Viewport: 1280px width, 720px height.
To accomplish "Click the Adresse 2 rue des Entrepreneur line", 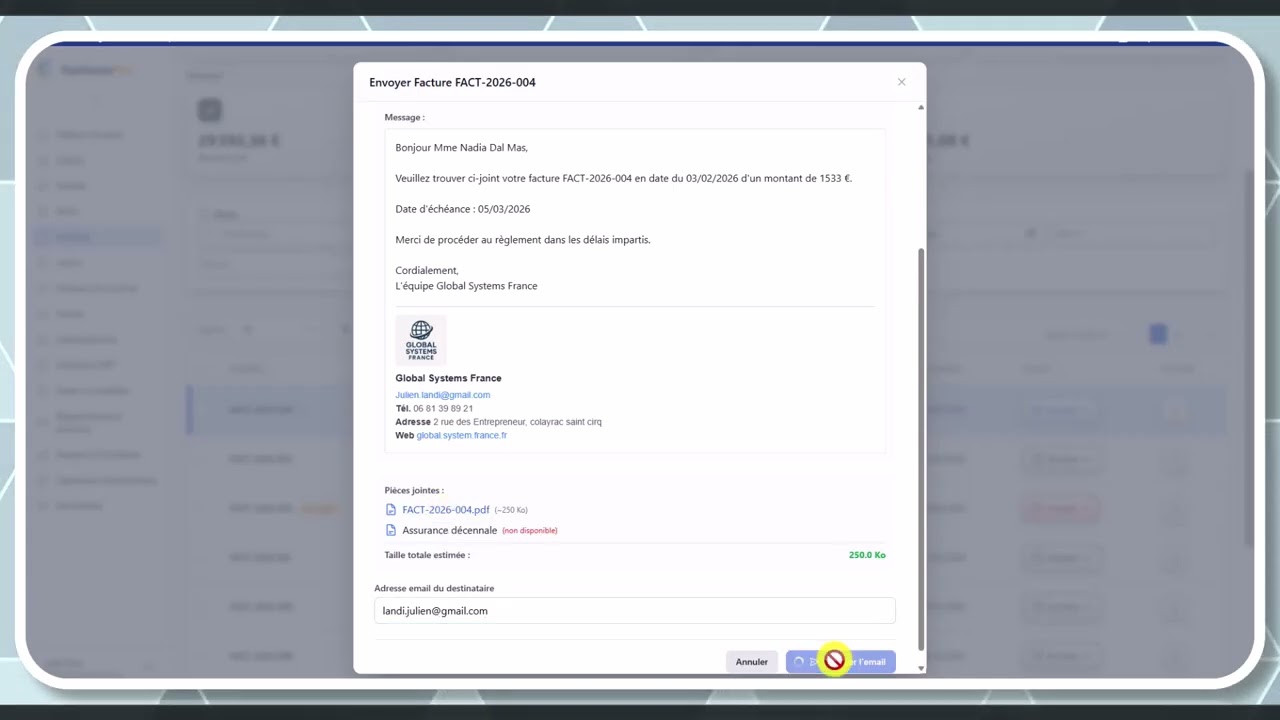I will pos(498,422).
